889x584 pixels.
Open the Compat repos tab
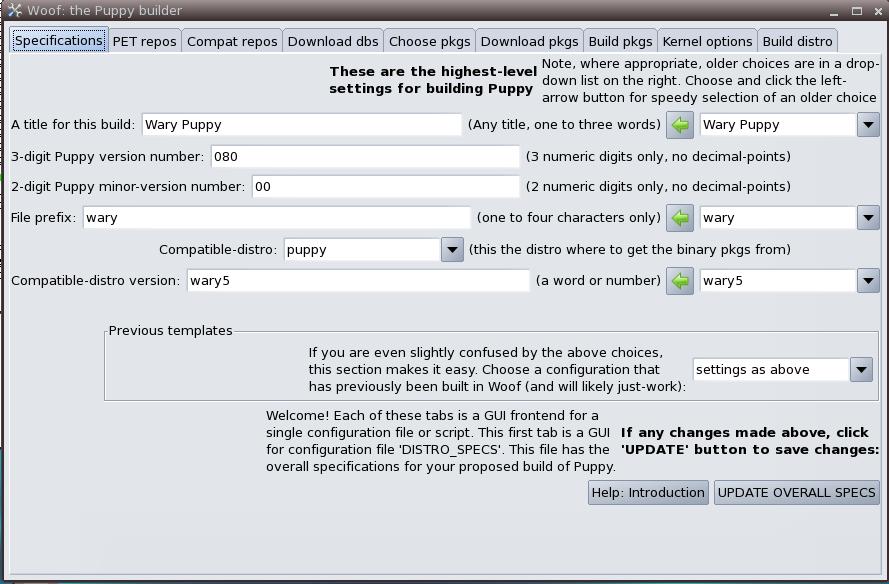click(x=232, y=41)
